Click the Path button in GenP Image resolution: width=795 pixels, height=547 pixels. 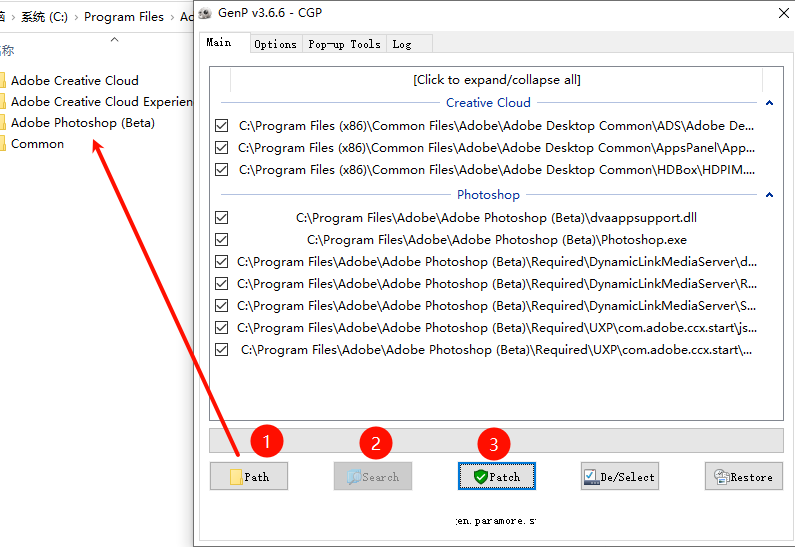[249, 476]
